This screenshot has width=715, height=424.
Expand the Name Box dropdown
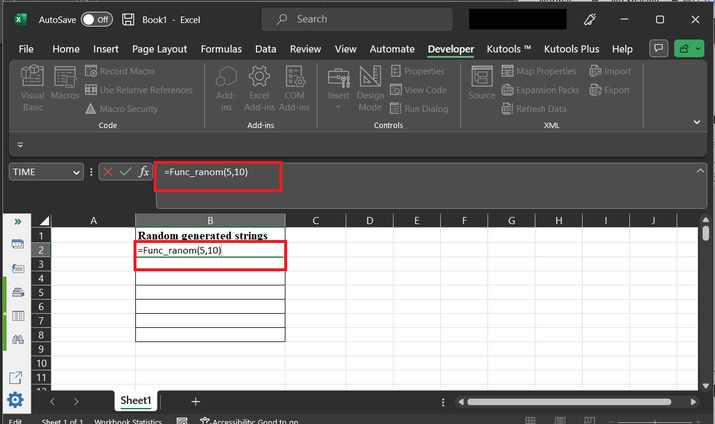coord(76,172)
